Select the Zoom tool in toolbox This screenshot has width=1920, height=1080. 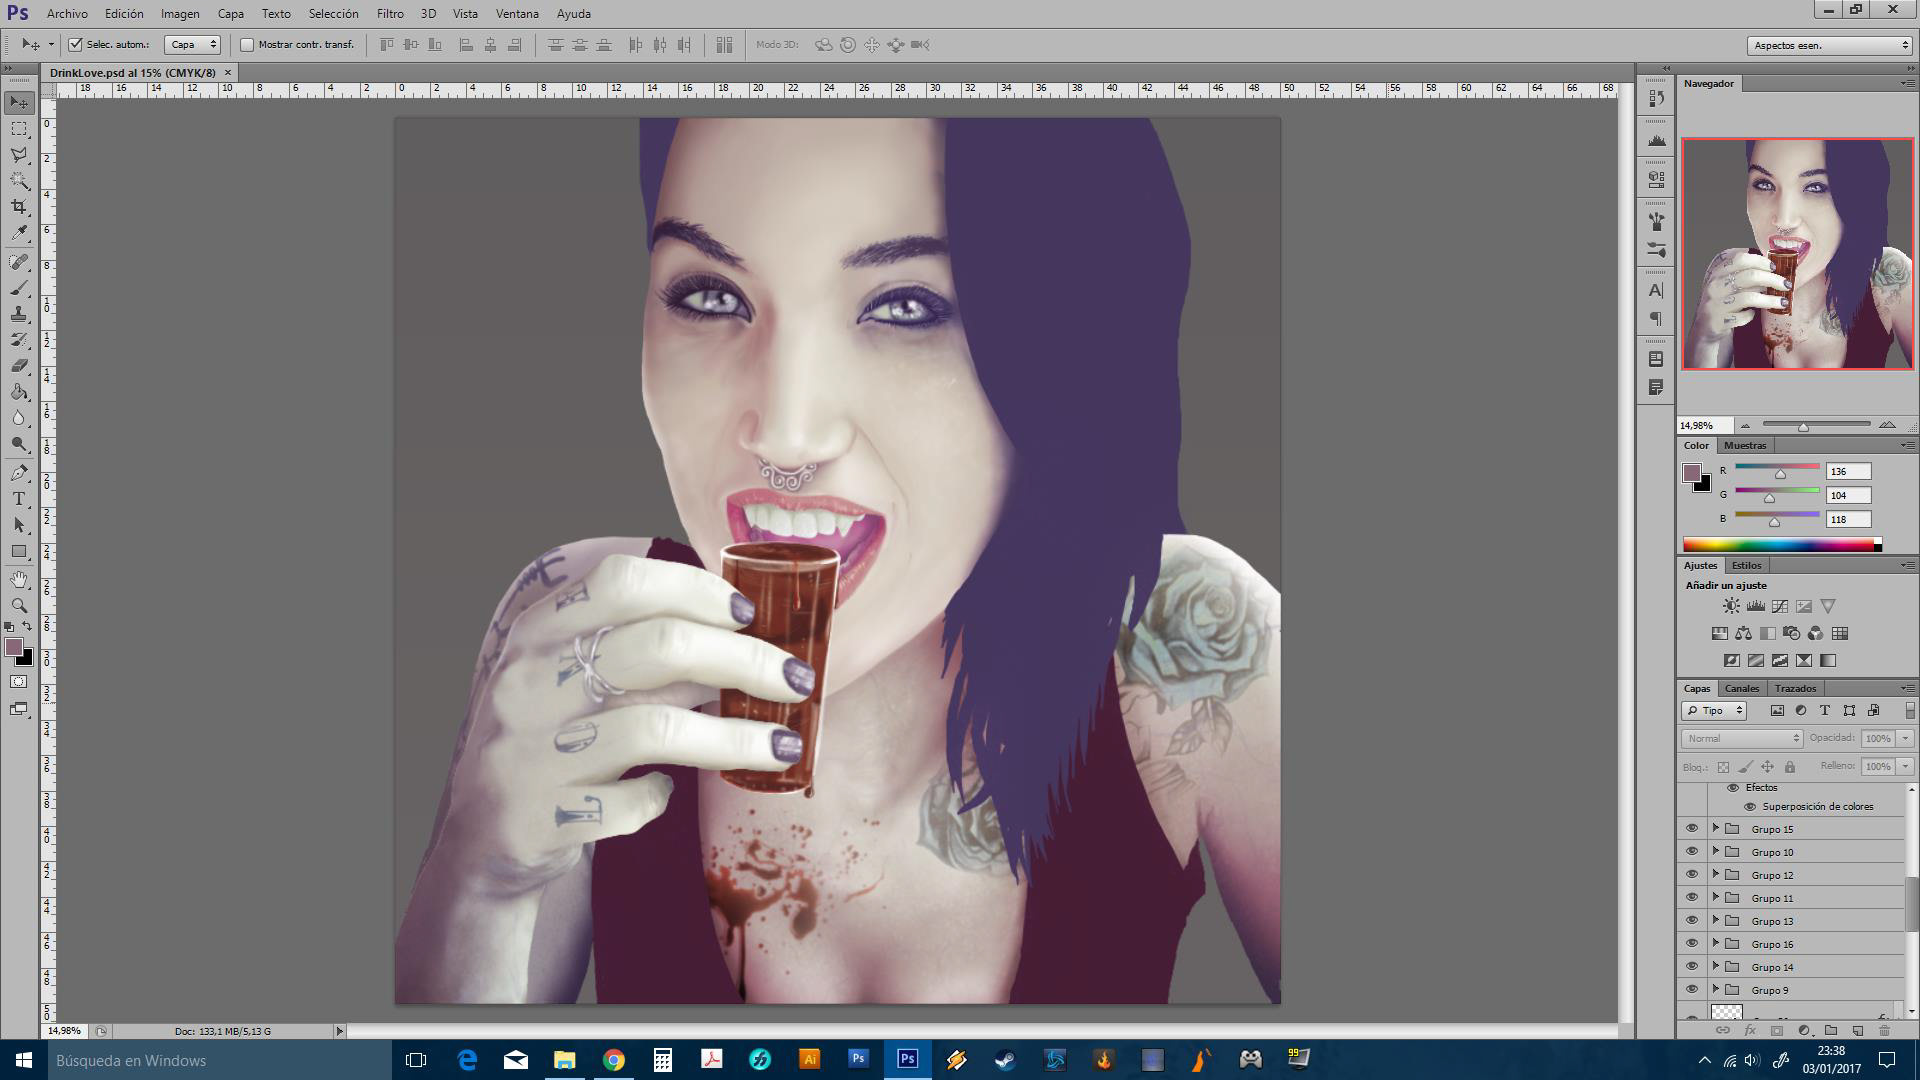tap(19, 606)
